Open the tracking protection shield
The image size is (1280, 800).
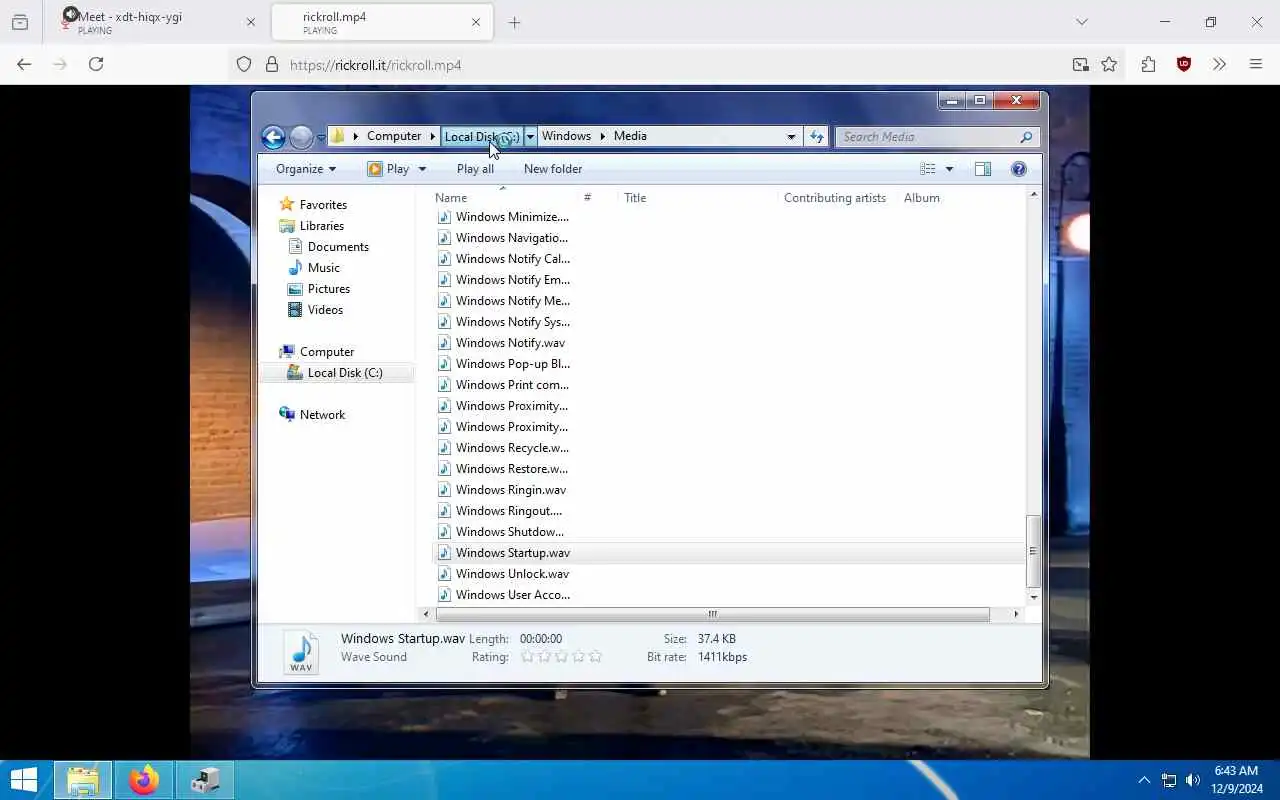[244, 64]
